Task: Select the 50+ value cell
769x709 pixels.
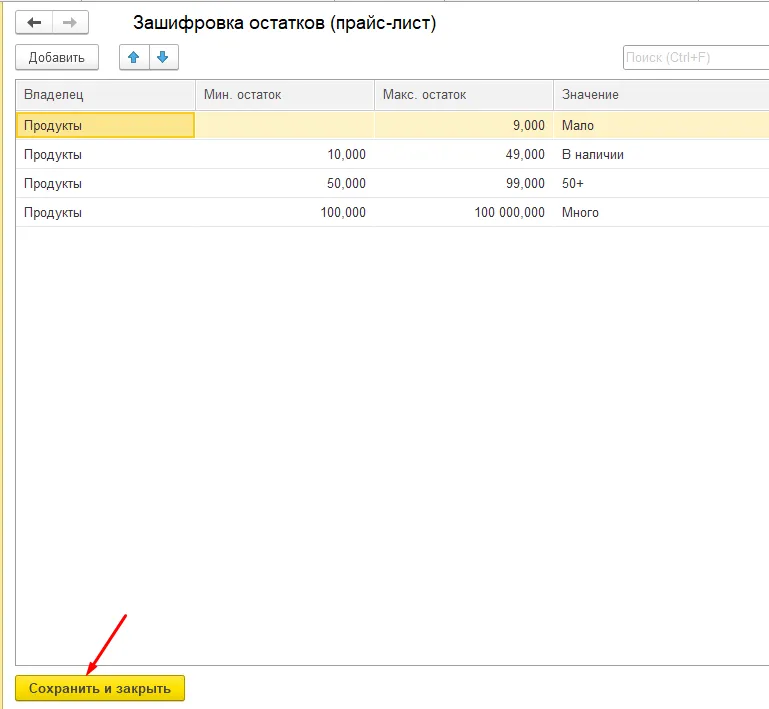Action: (x=661, y=183)
